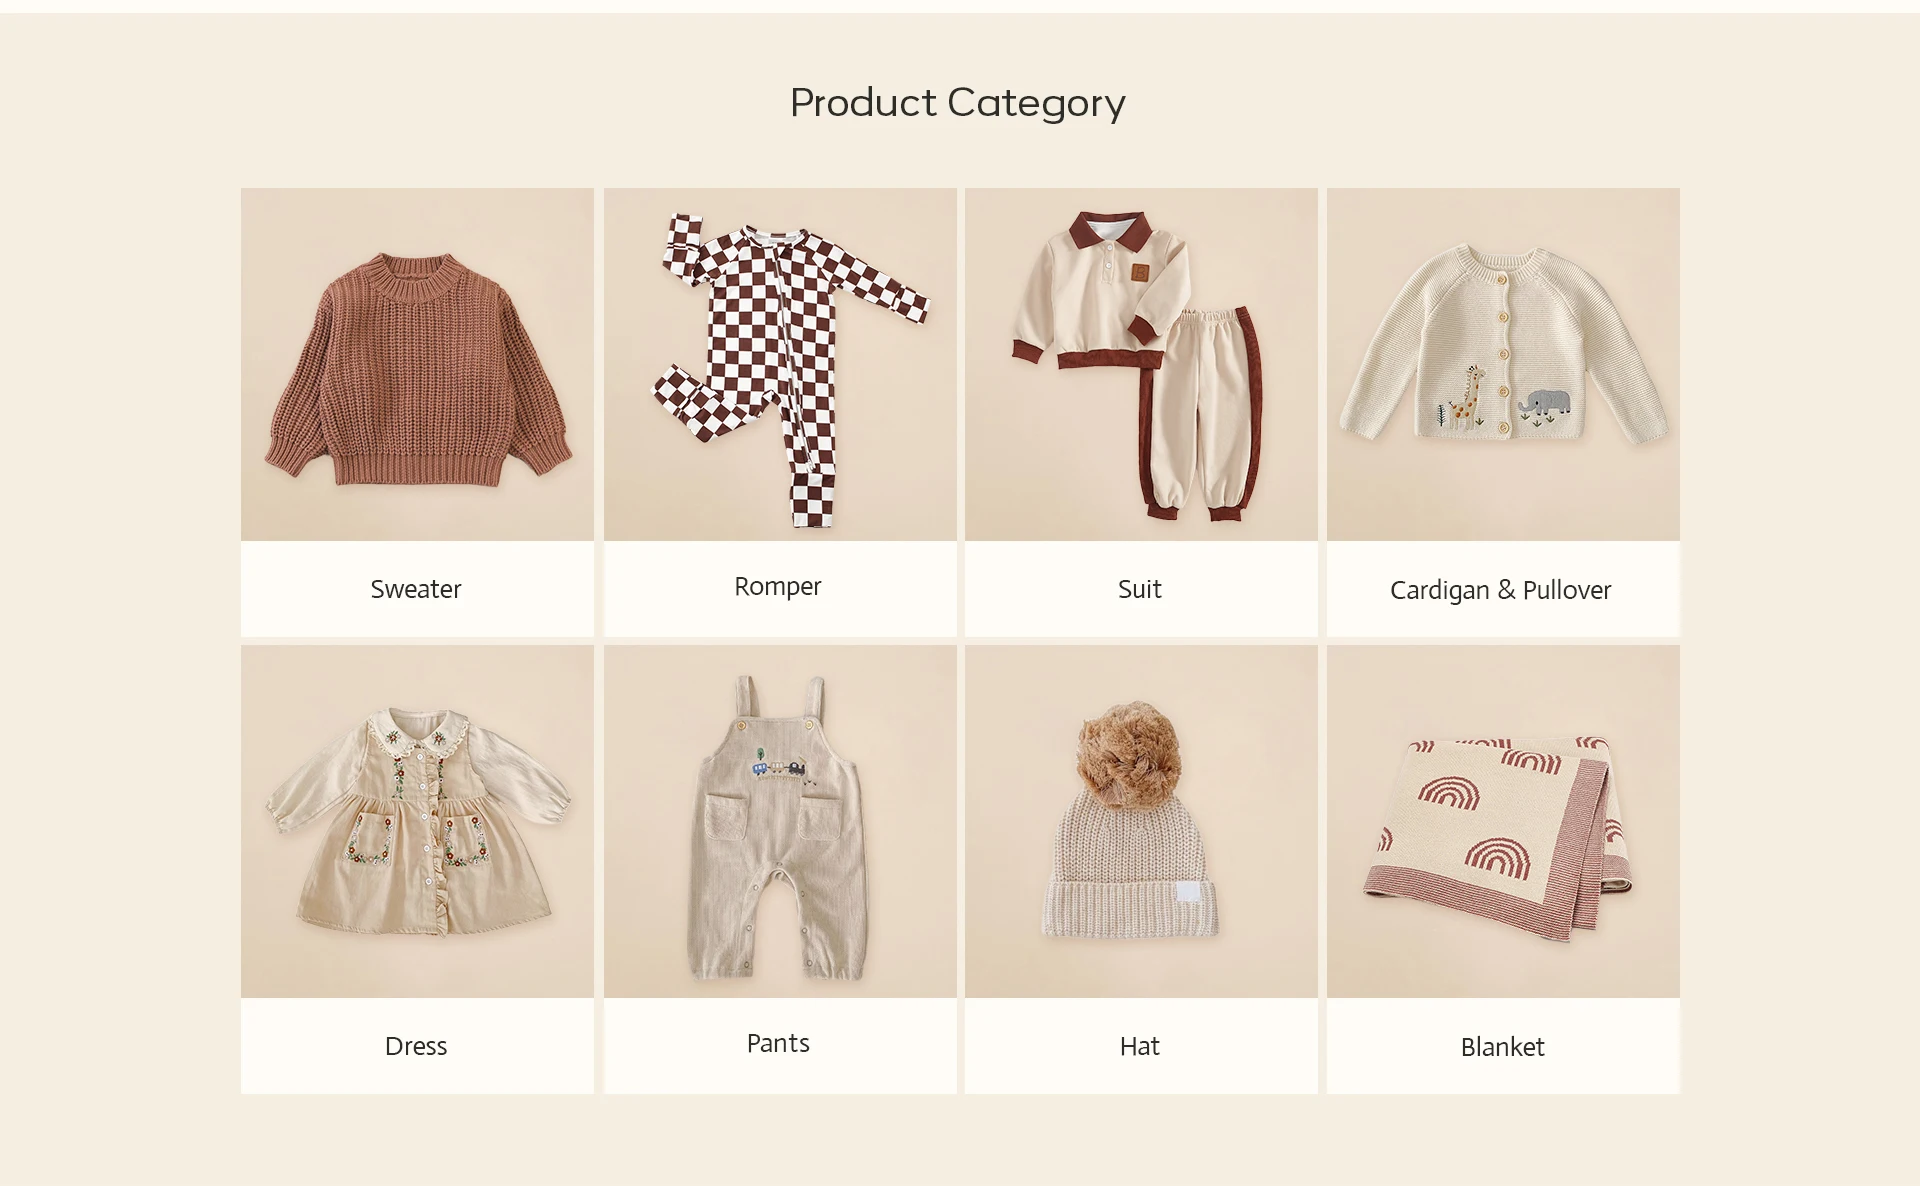The image size is (1920, 1186).
Task: Click the giraffe embroidery on the cardigan
Action: [x=1468, y=397]
